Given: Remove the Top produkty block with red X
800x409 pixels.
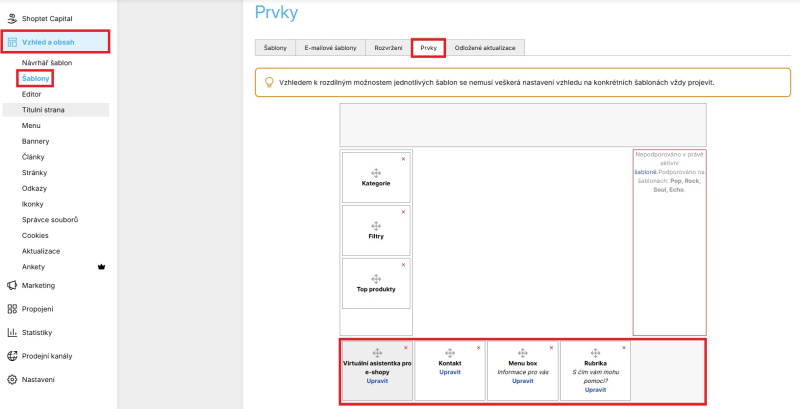Looking at the screenshot, I should (404, 265).
